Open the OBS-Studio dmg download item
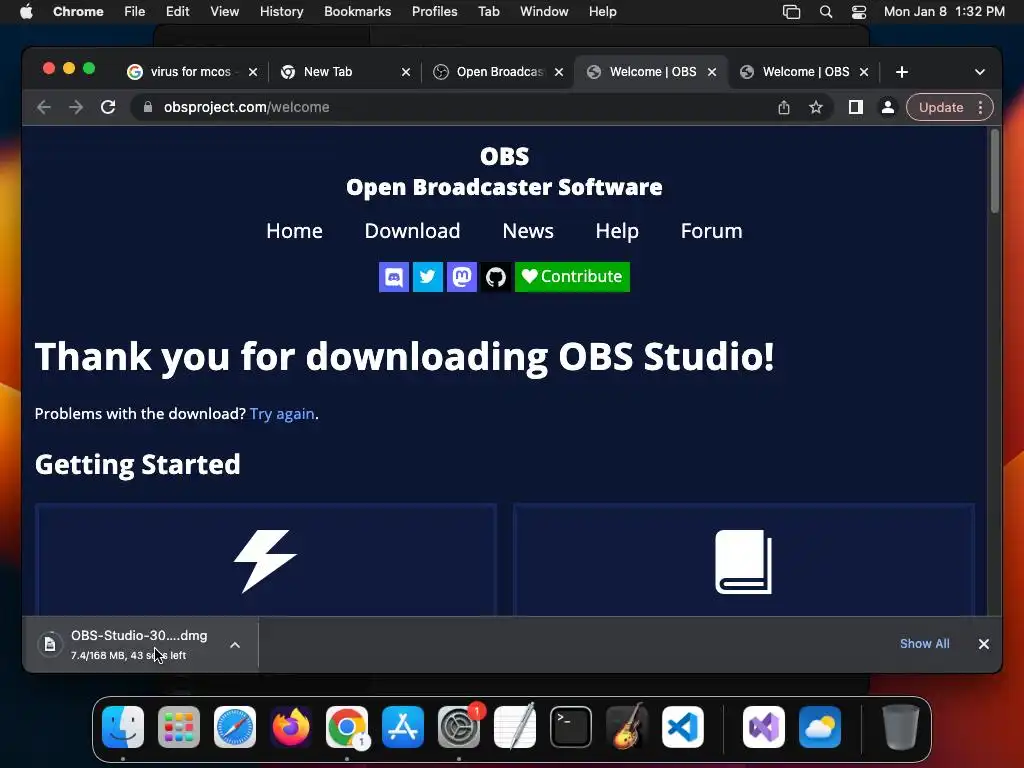1024x768 pixels. (129, 645)
